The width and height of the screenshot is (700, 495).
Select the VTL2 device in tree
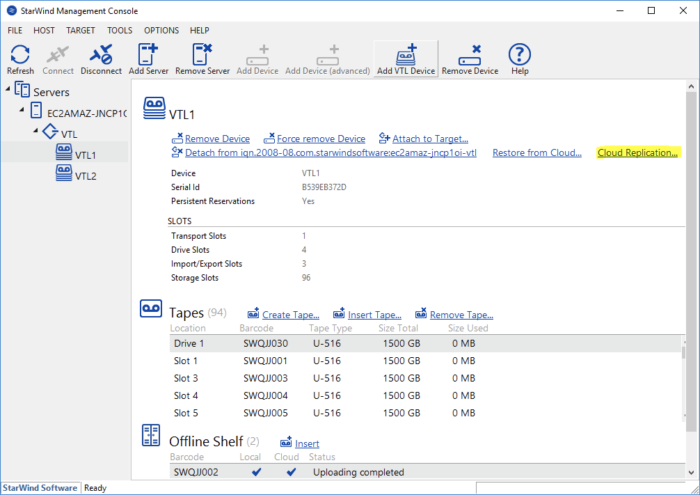(85, 174)
